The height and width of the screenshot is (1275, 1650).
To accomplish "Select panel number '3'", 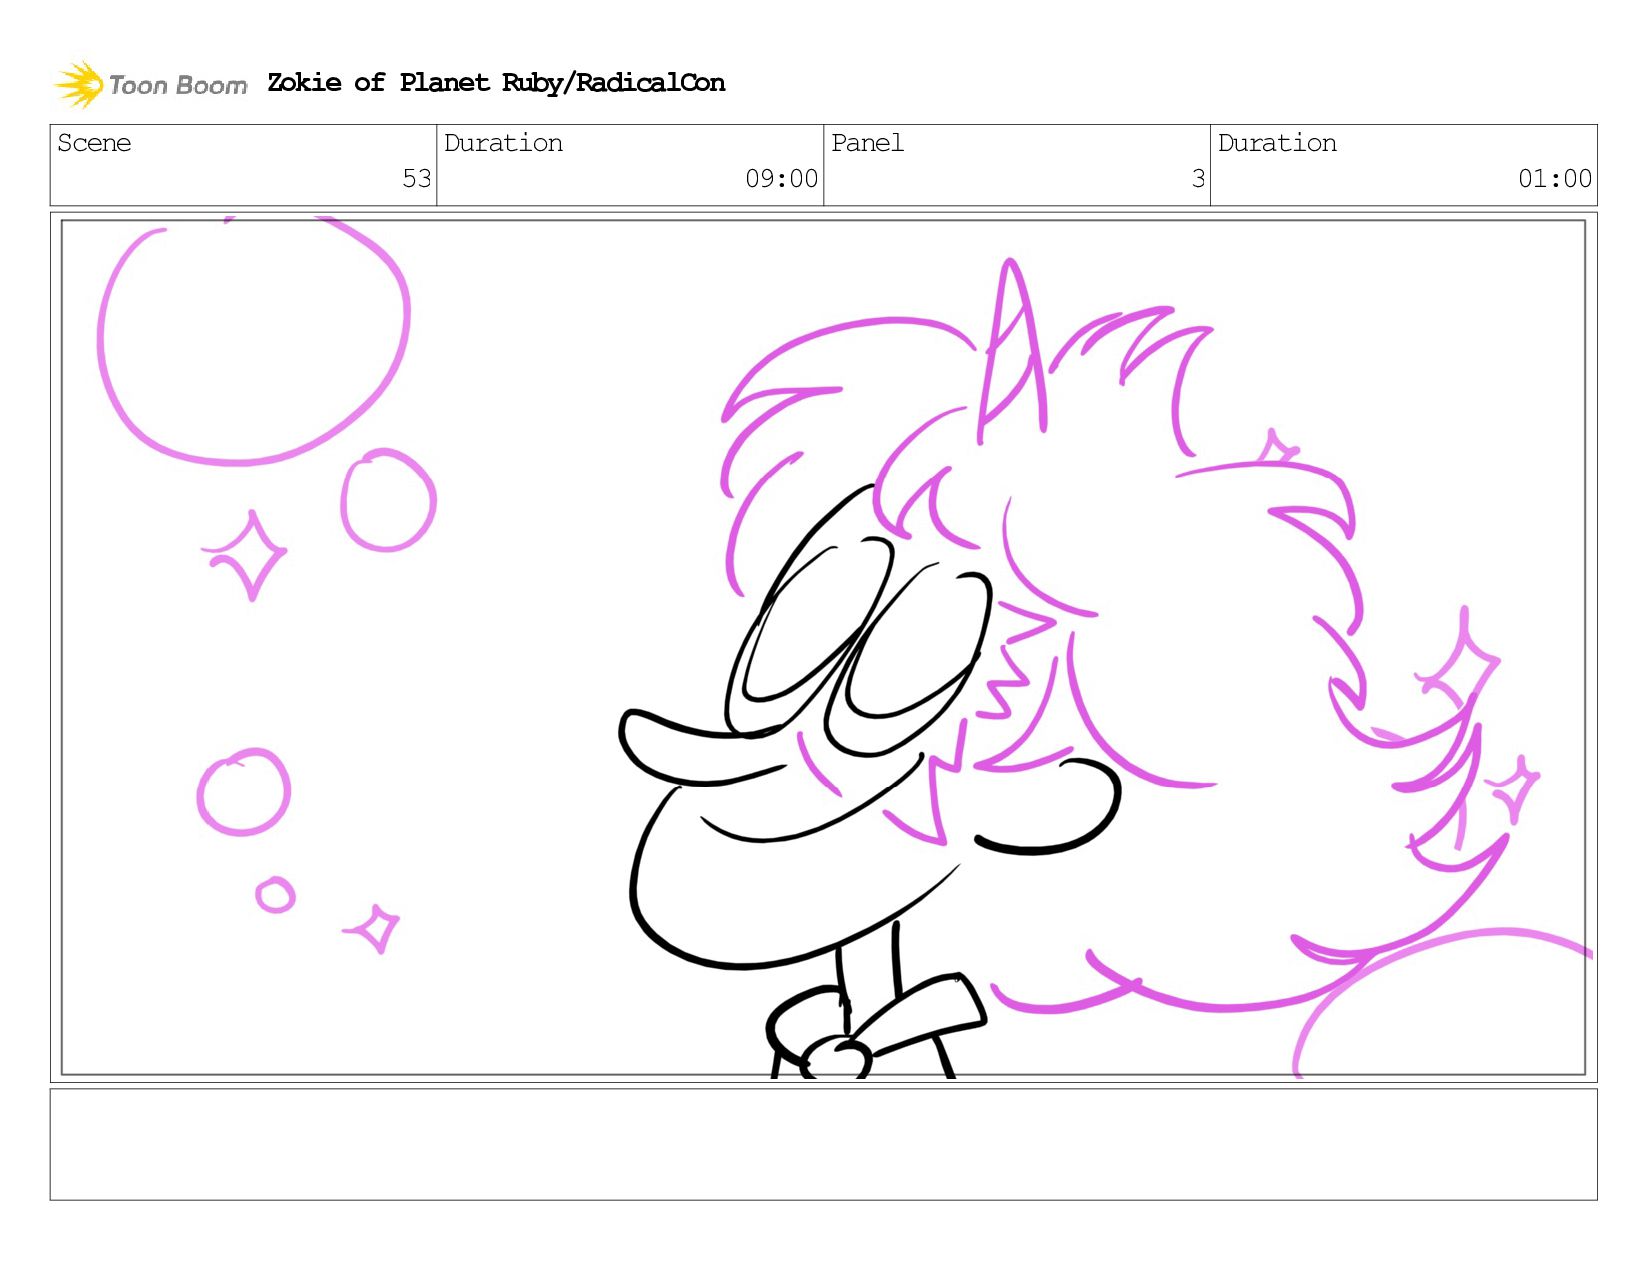I will [x=1198, y=179].
